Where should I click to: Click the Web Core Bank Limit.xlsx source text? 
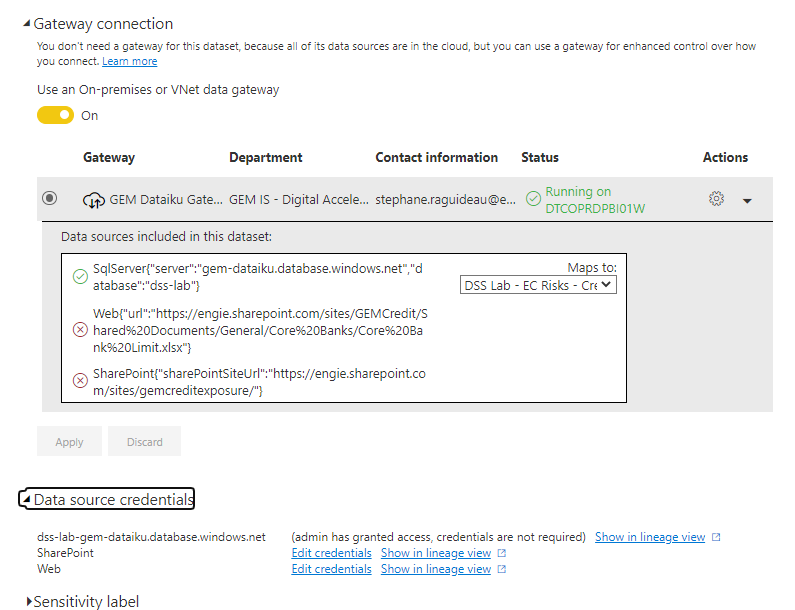tap(260, 331)
